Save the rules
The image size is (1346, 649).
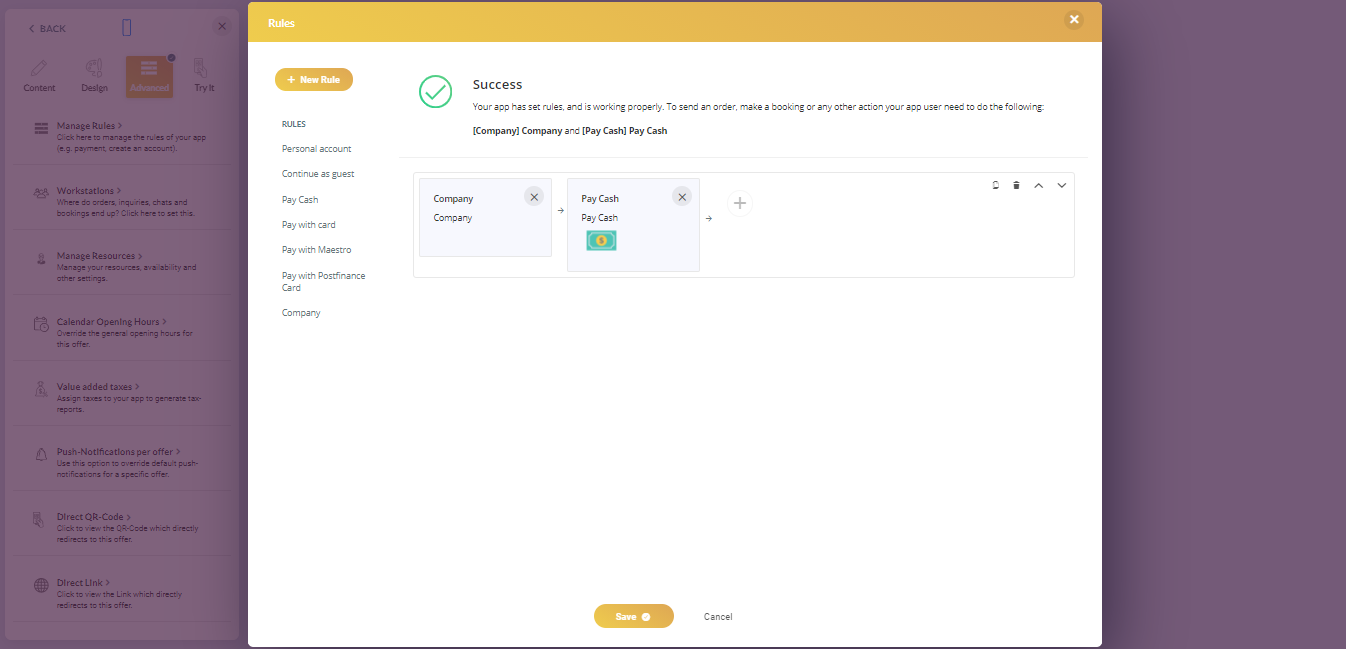click(x=633, y=616)
